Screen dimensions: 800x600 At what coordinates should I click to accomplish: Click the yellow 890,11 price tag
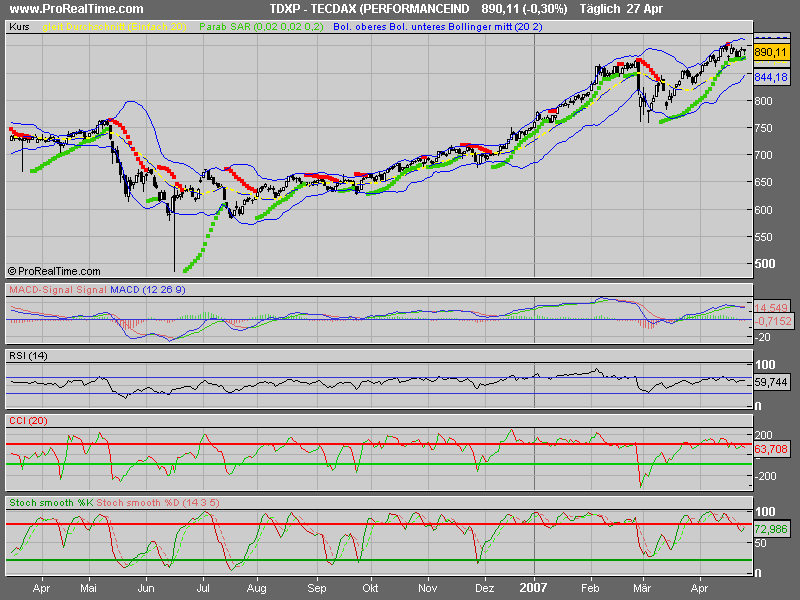771,52
